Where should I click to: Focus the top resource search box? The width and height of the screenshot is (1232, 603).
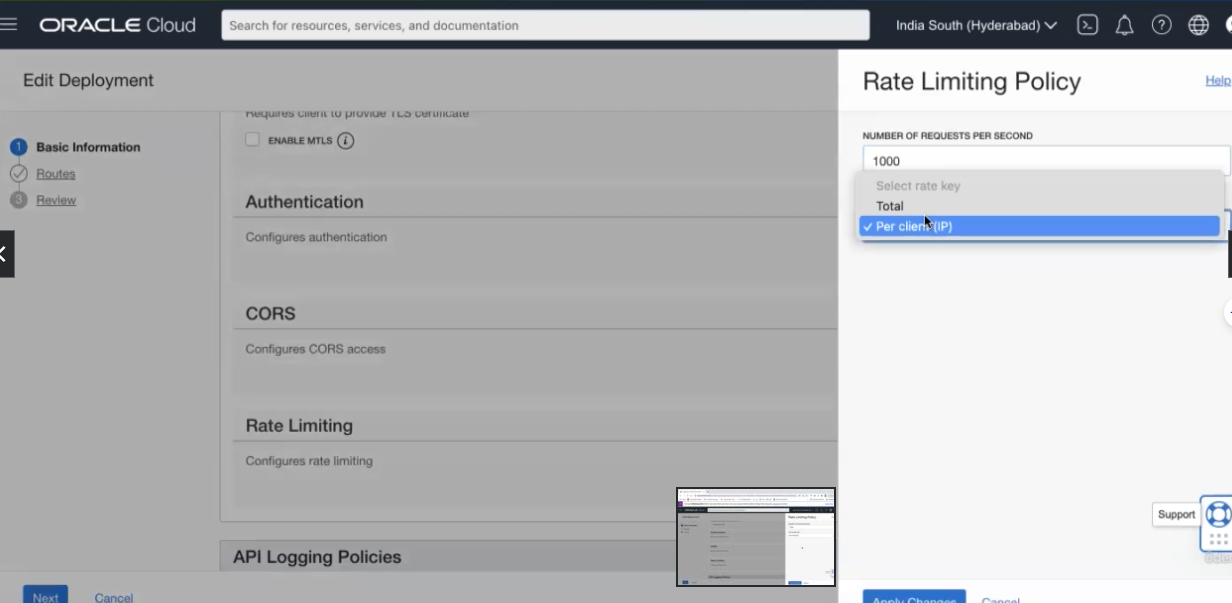[x=545, y=25]
